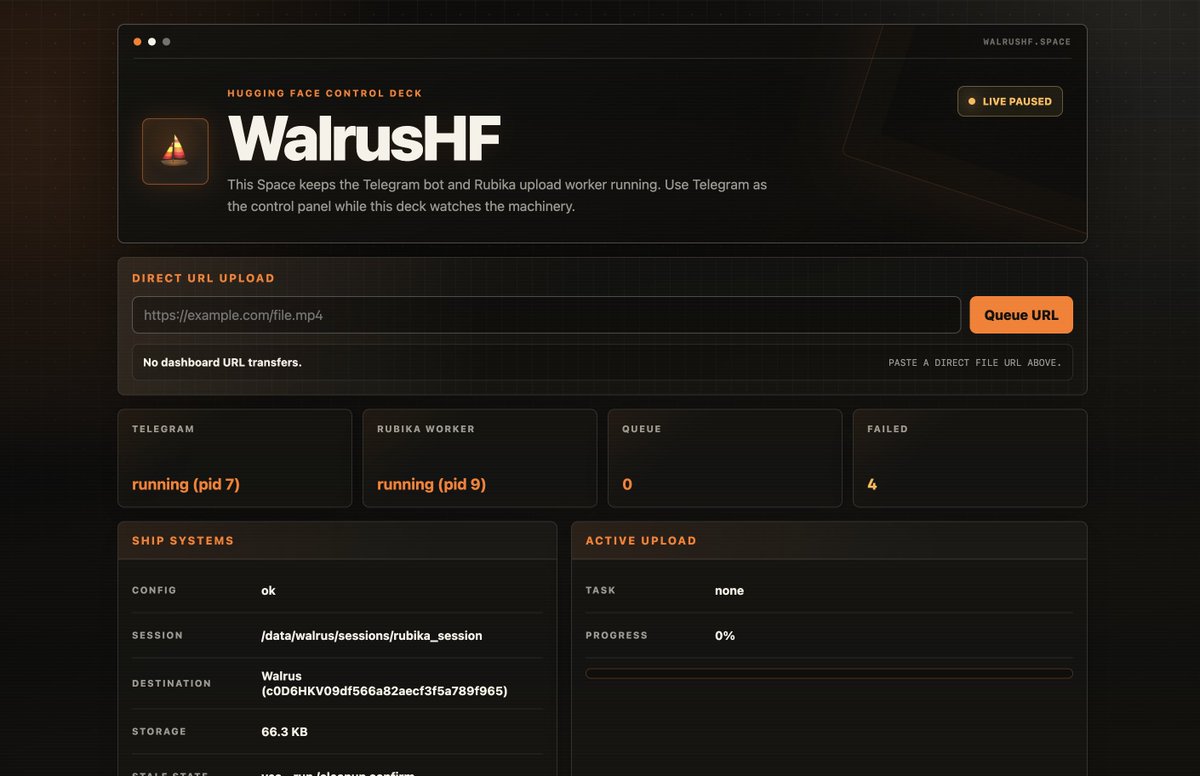
Task: Click the white window dot
Action: tap(152, 42)
